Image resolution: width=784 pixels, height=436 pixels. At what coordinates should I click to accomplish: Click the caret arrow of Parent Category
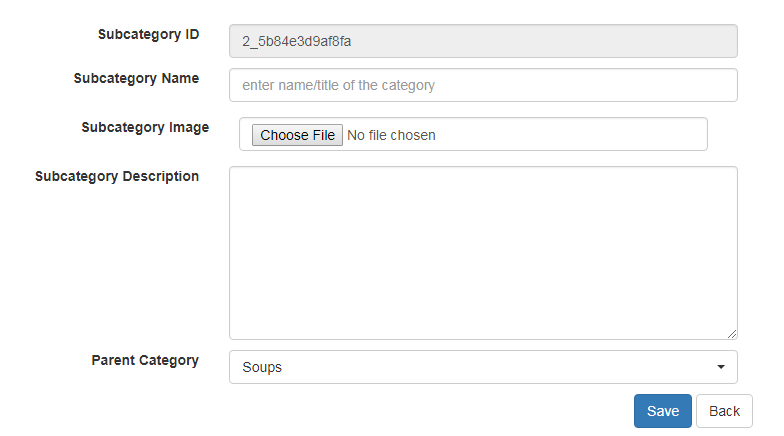[721, 367]
